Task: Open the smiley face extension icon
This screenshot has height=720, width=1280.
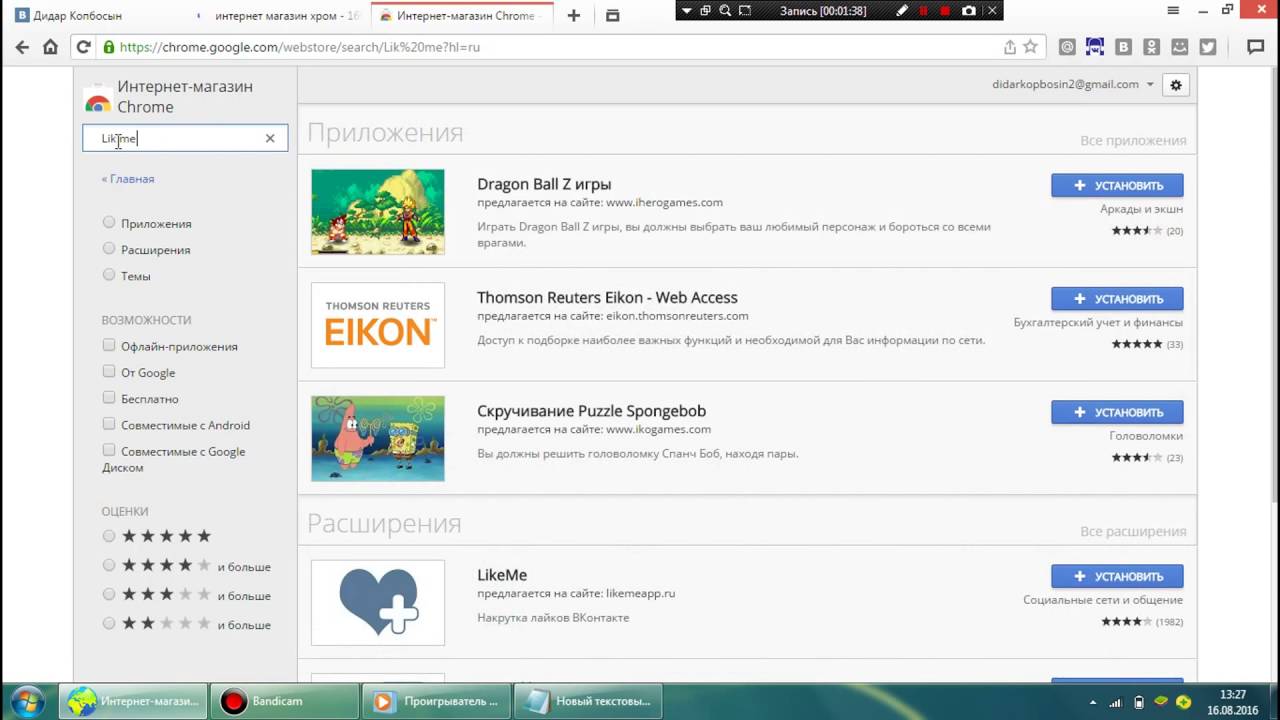Action: pos(1180,47)
